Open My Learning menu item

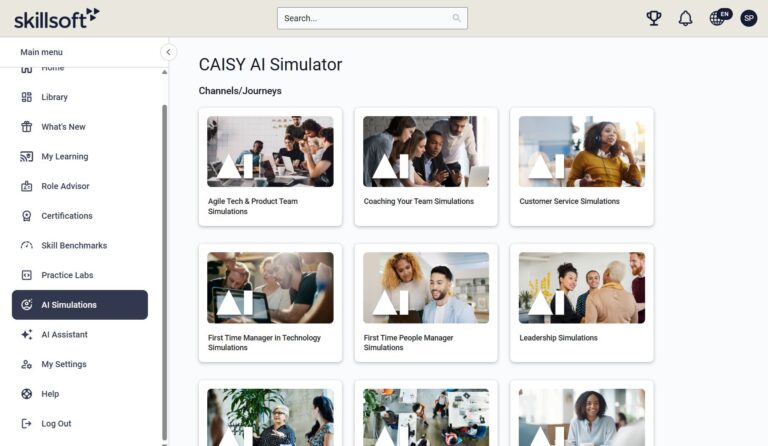[x=65, y=157]
